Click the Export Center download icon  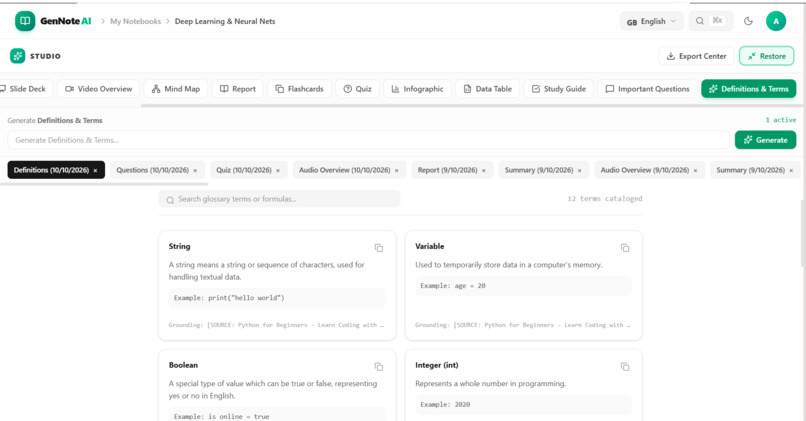tap(670, 56)
